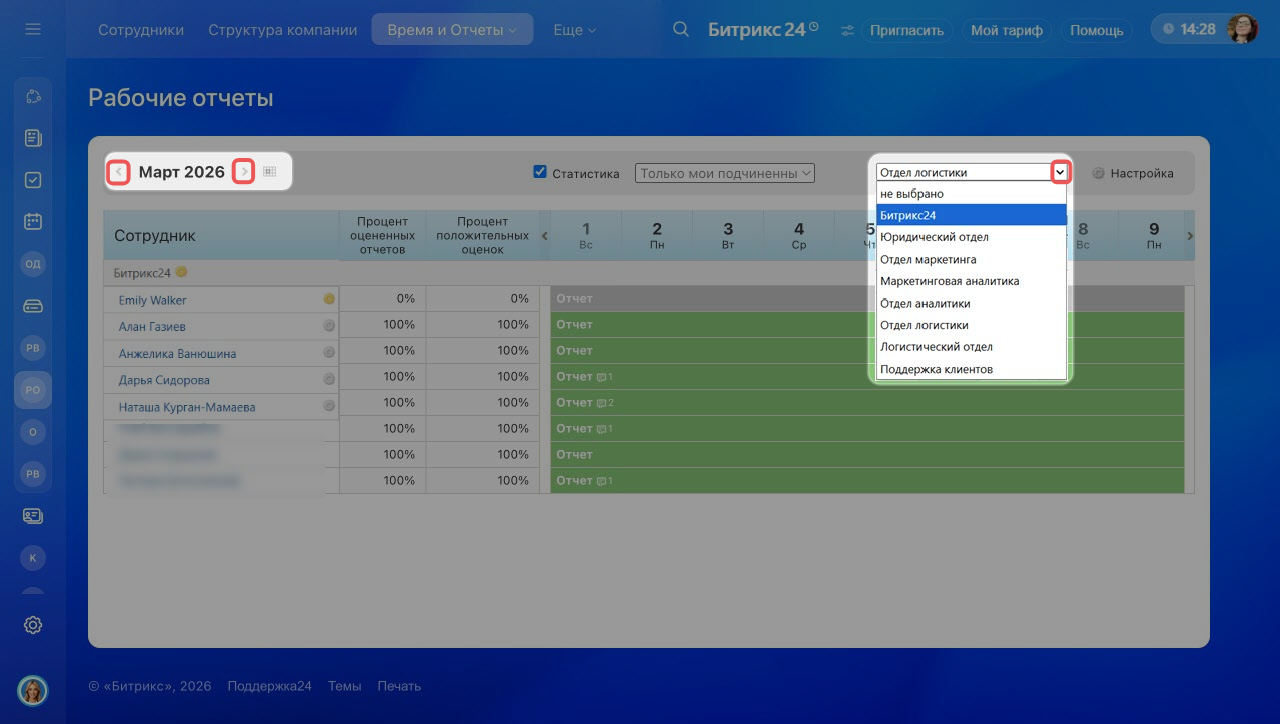Click the search magnifier icon
Viewport: 1280px width, 724px height.
(681, 30)
